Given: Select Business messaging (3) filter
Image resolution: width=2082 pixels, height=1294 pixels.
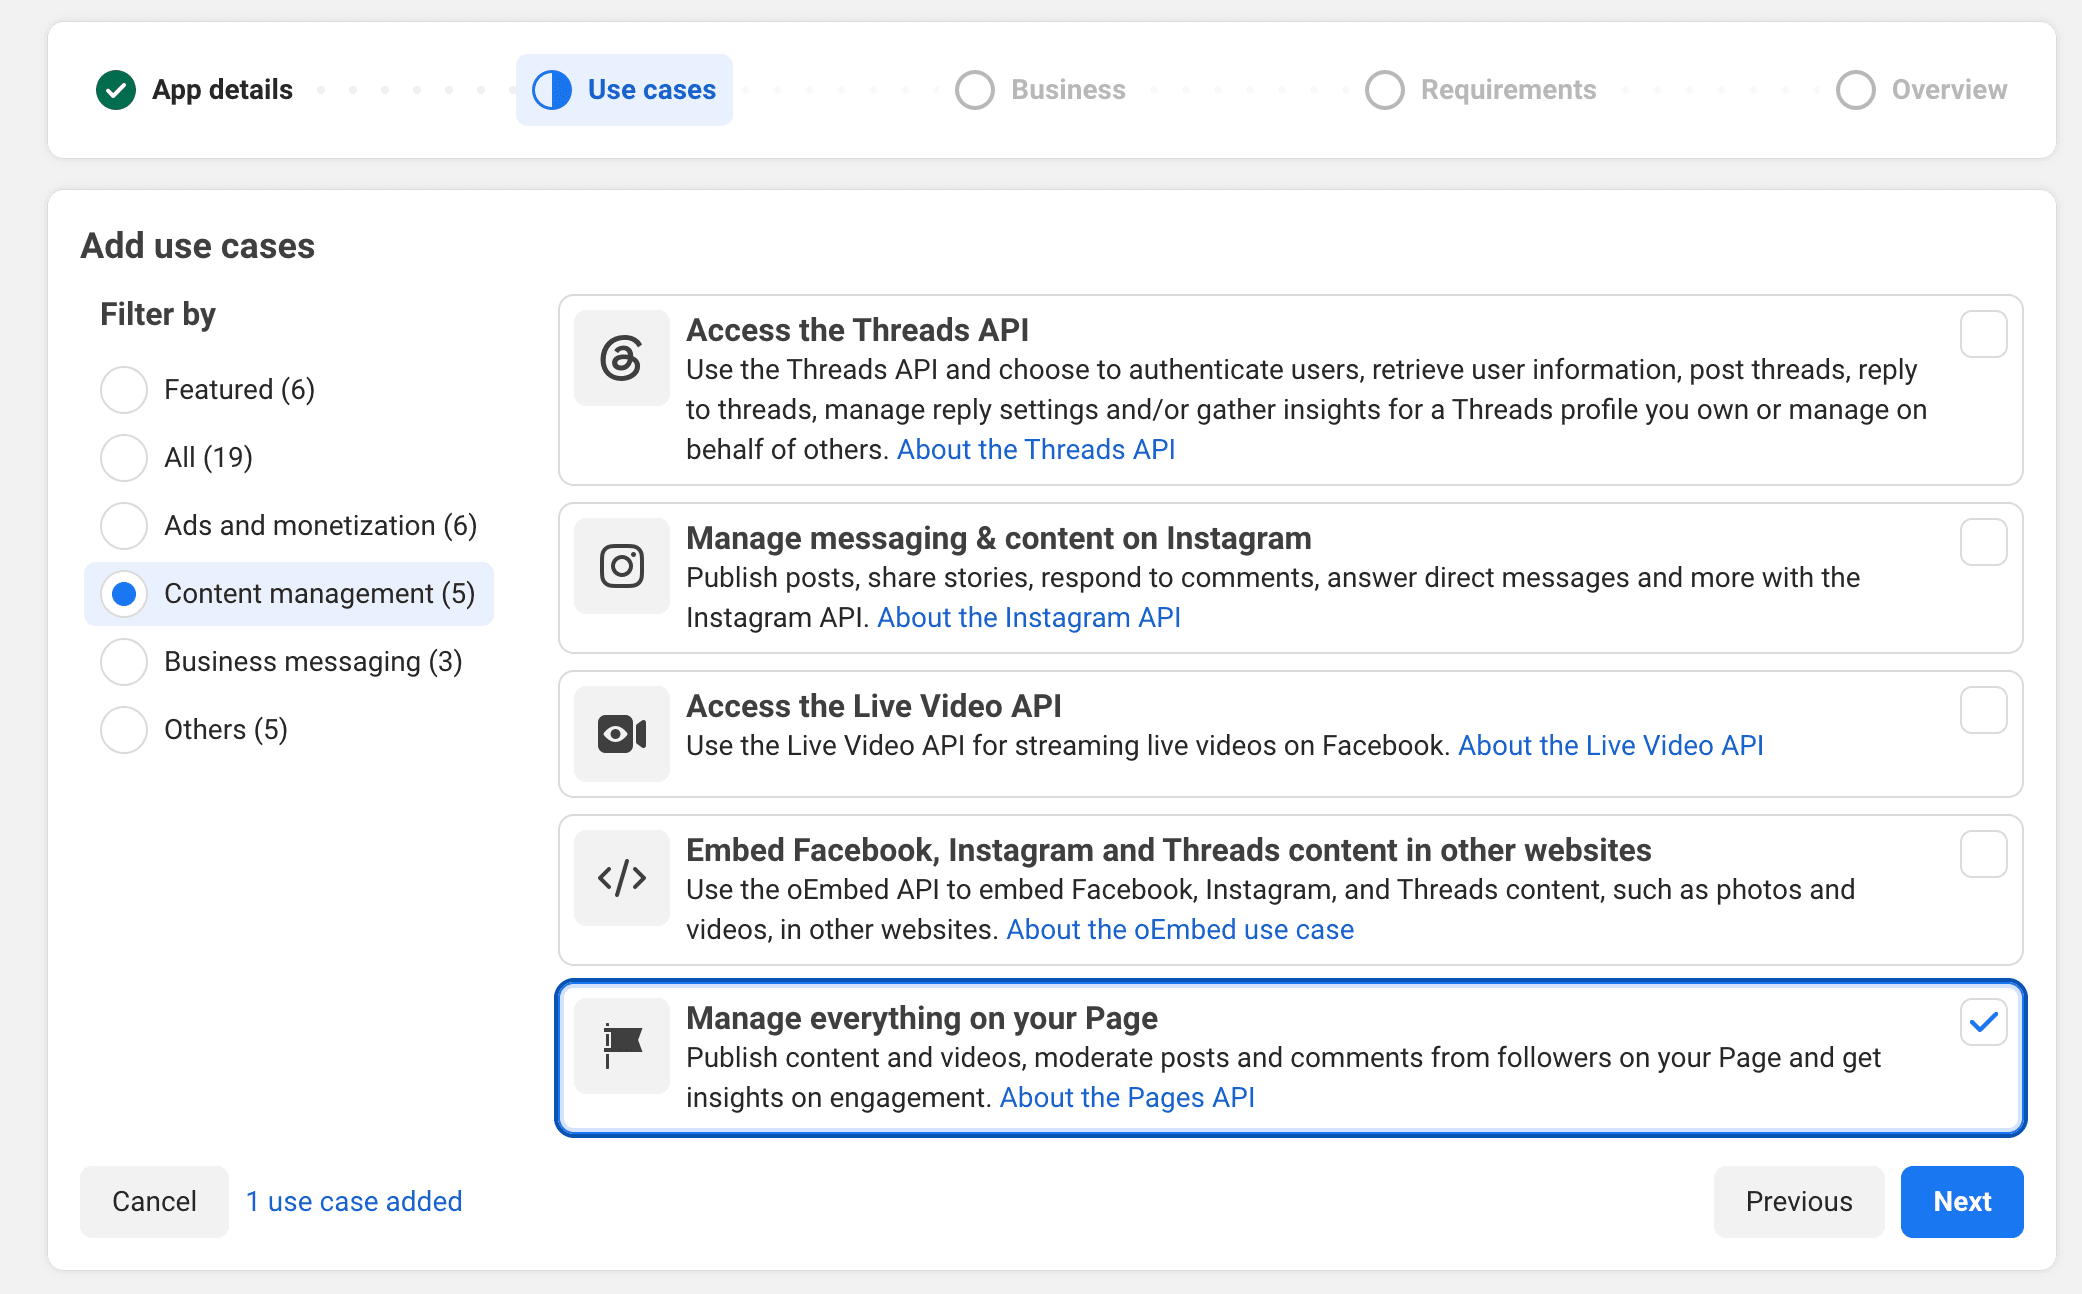Looking at the screenshot, I should pos(282,662).
